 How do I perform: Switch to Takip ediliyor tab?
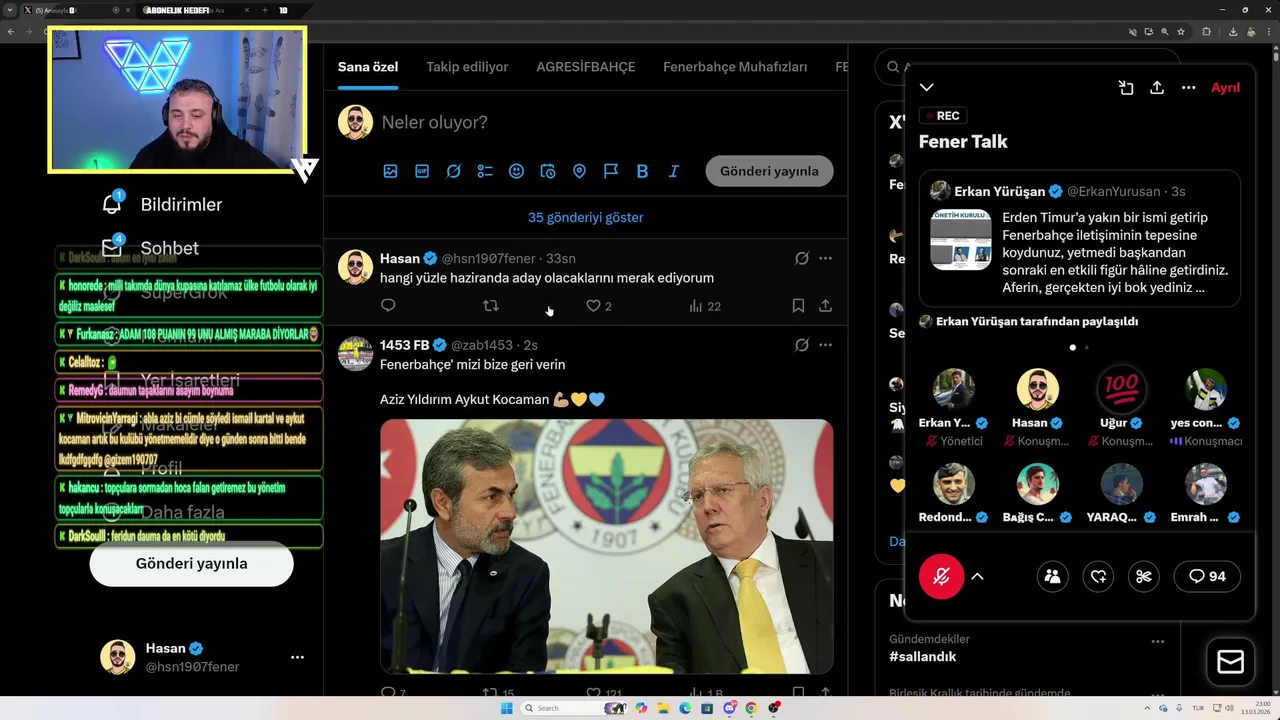(x=467, y=67)
